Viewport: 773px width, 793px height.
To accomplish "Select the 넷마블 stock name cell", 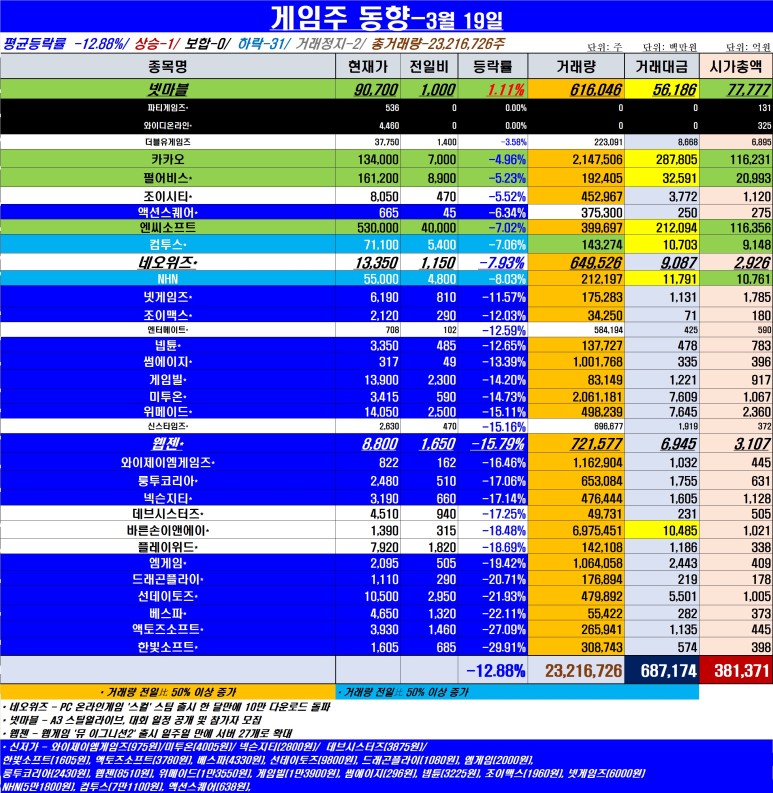I will click(167, 90).
